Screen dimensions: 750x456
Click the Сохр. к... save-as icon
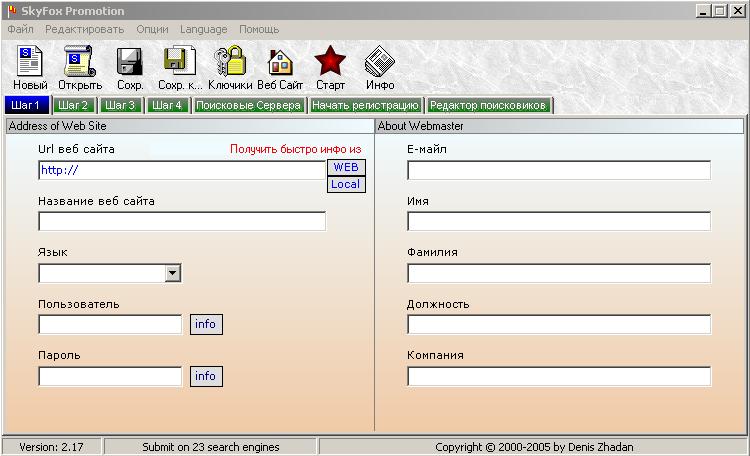point(179,61)
